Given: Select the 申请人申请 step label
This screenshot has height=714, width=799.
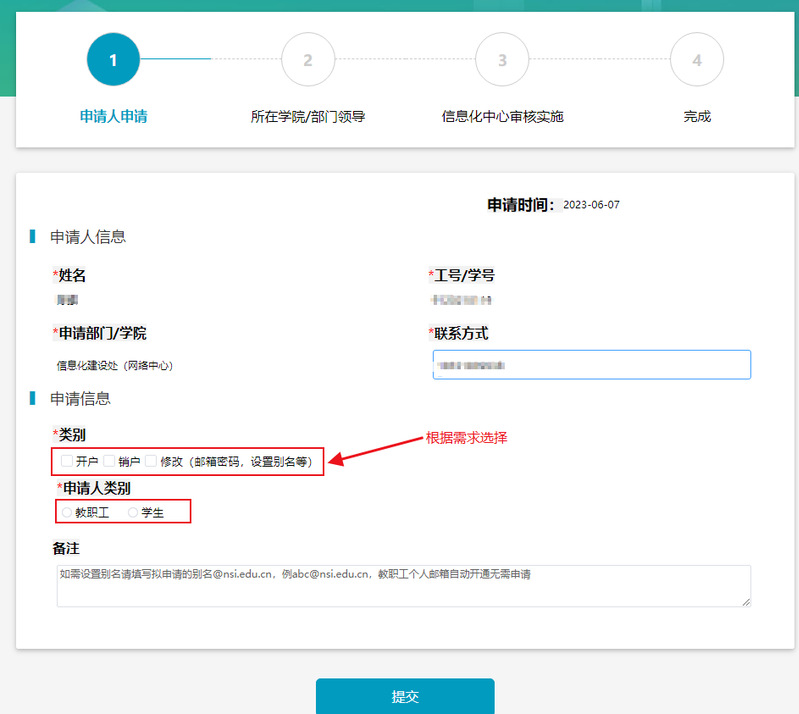Looking at the screenshot, I should [x=113, y=116].
